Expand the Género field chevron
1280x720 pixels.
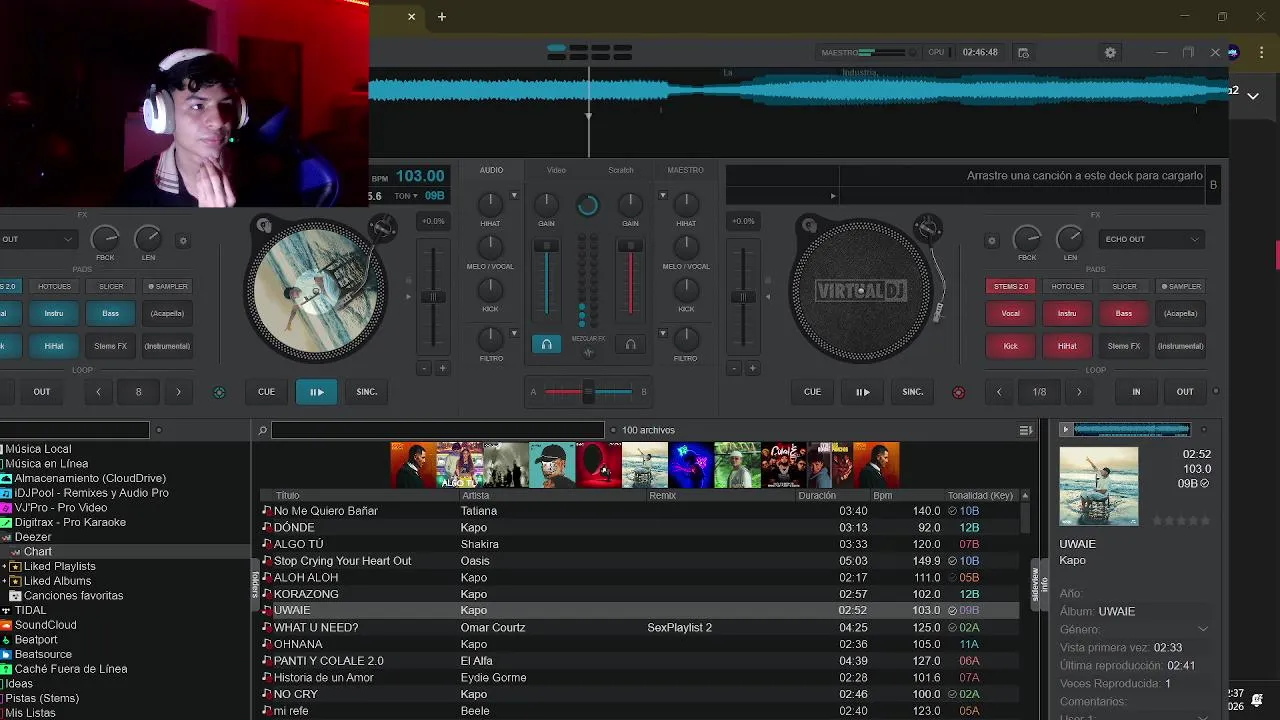[1202, 629]
